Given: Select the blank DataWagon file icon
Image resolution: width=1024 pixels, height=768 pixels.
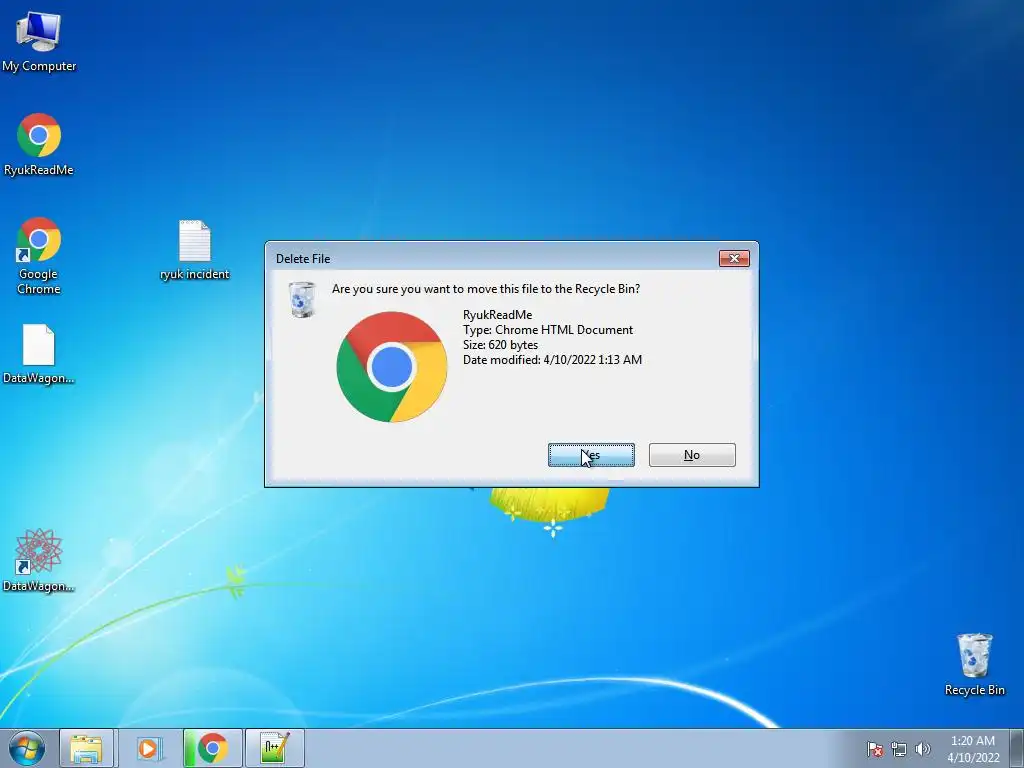Looking at the screenshot, I should coord(39,354).
